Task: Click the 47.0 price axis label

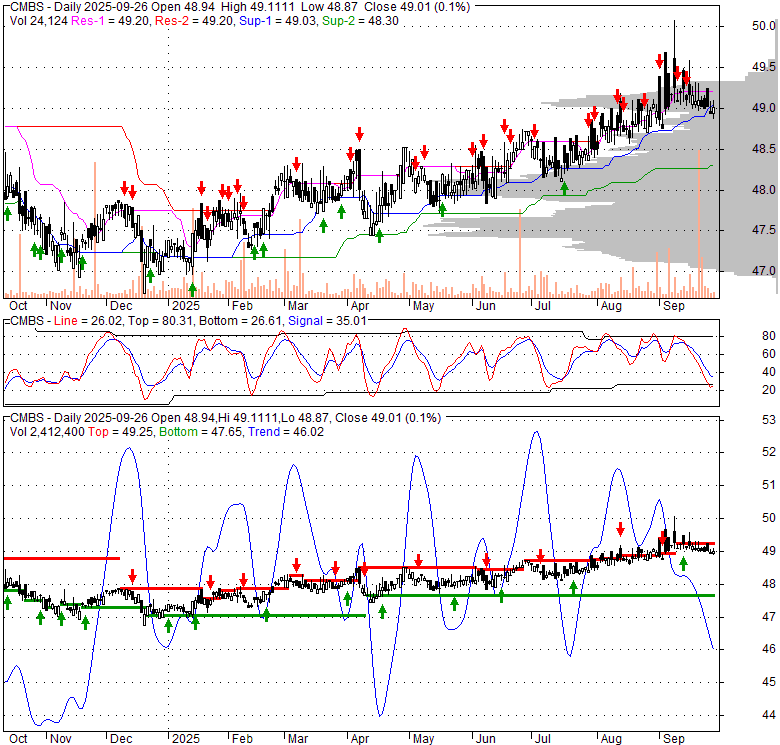Action: point(764,271)
